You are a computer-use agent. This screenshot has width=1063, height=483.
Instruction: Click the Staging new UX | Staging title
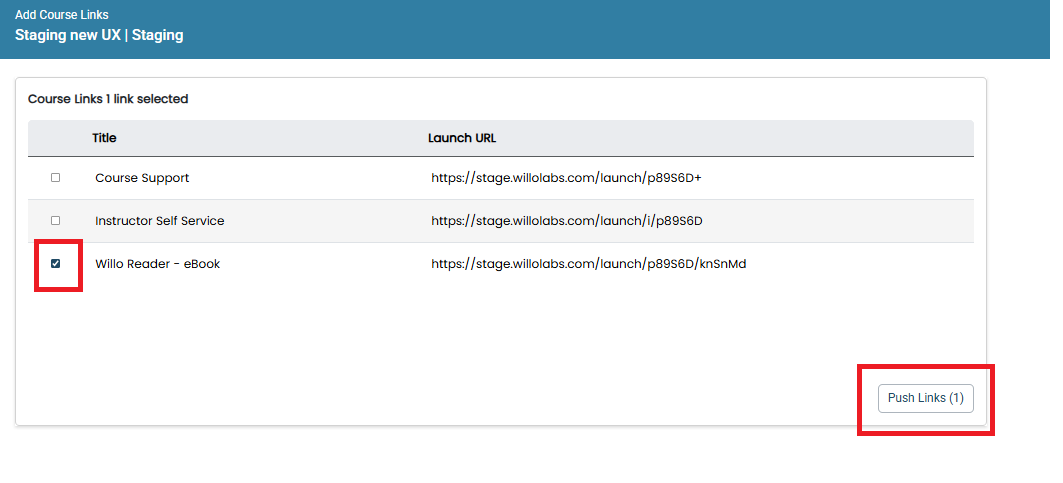(99, 35)
